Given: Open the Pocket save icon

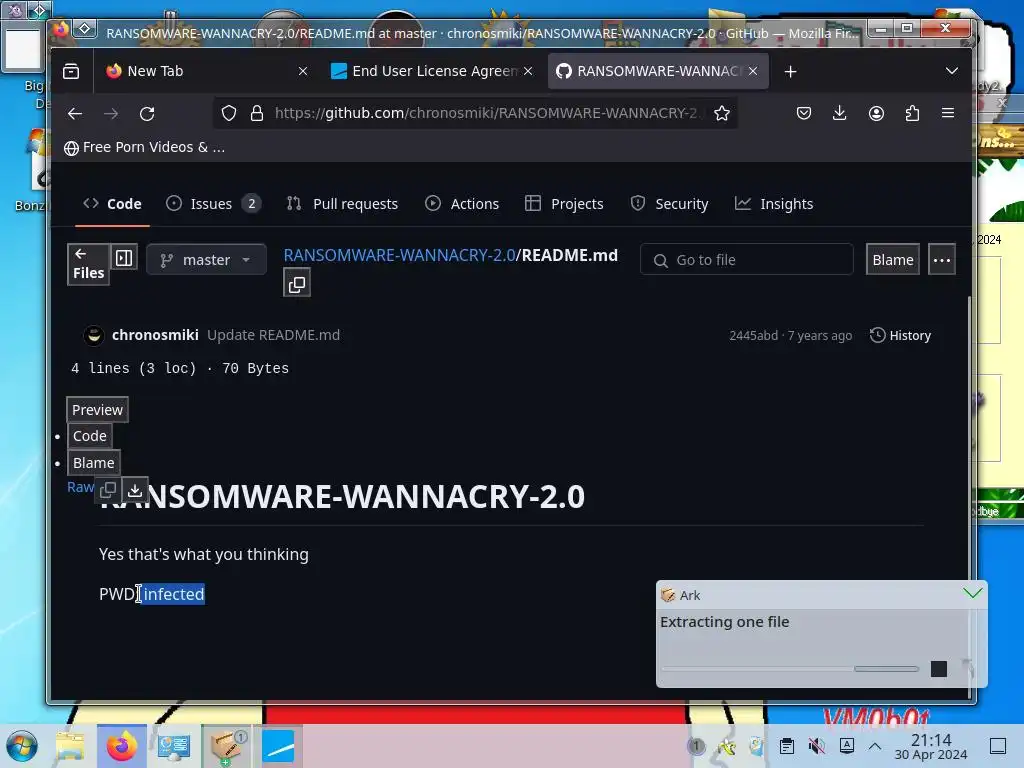Looking at the screenshot, I should tap(804, 114).
